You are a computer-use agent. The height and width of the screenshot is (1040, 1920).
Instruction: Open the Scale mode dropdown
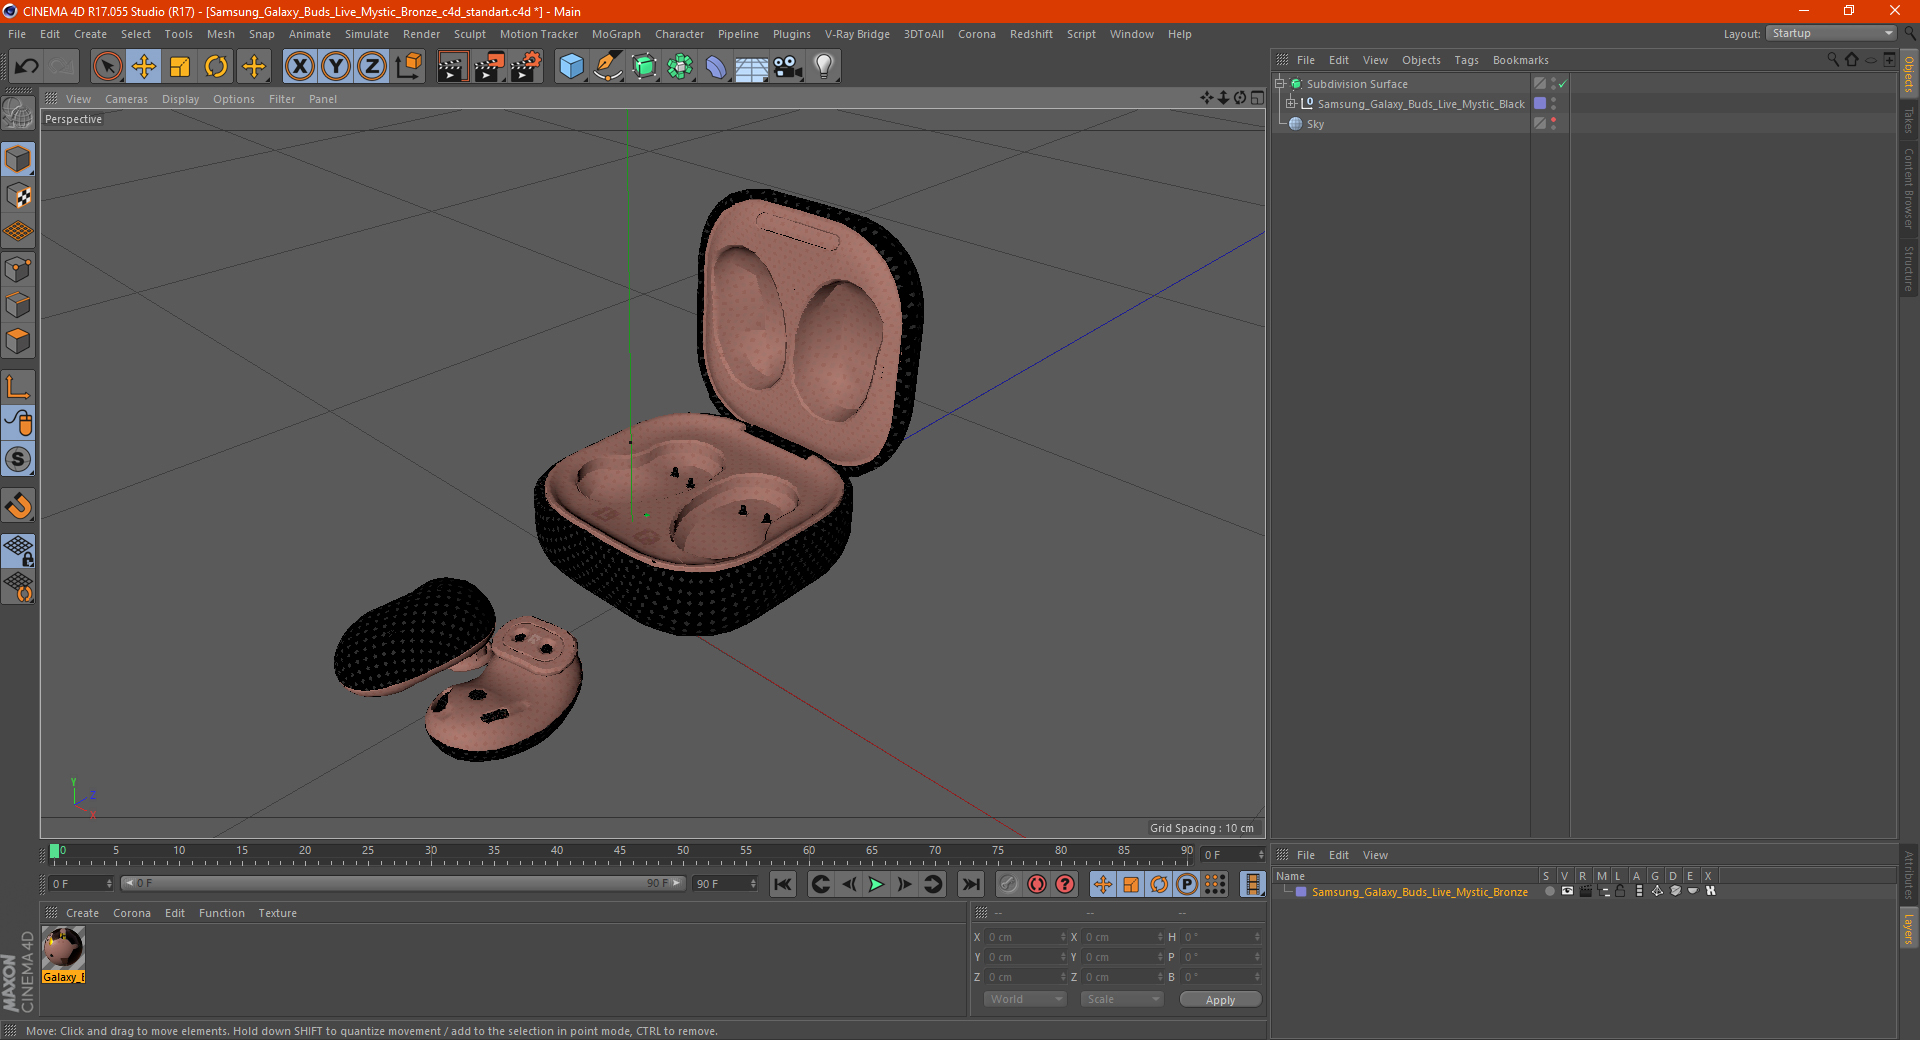point(1122,999)
